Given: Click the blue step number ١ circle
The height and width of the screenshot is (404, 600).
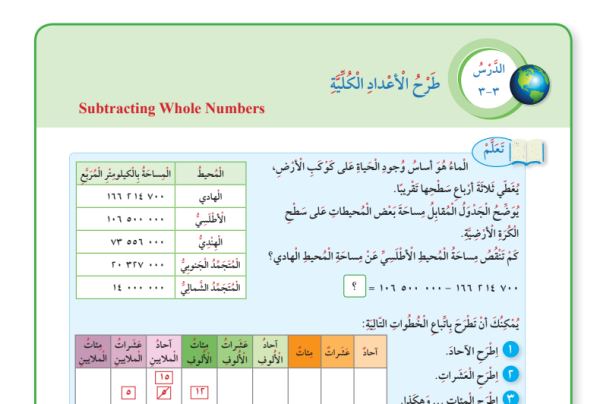Looking at the screenshot, I should [510, 350].
